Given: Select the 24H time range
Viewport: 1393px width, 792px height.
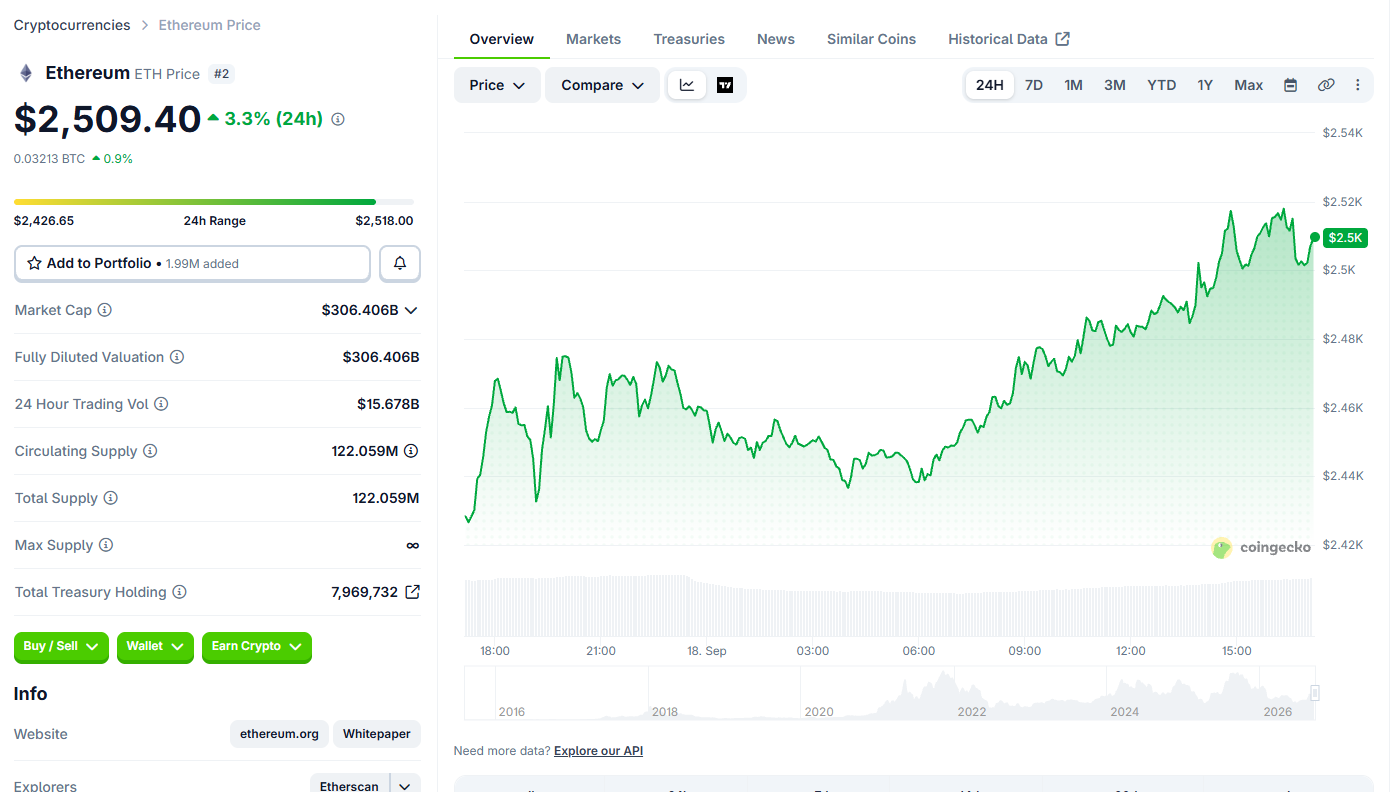Looking at the screenshot, I should [x=990, y=85].
